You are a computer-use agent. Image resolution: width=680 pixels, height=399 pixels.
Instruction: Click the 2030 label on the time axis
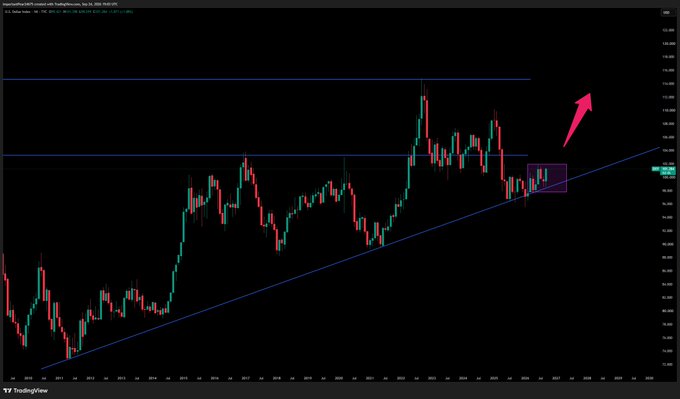[649, 378]
